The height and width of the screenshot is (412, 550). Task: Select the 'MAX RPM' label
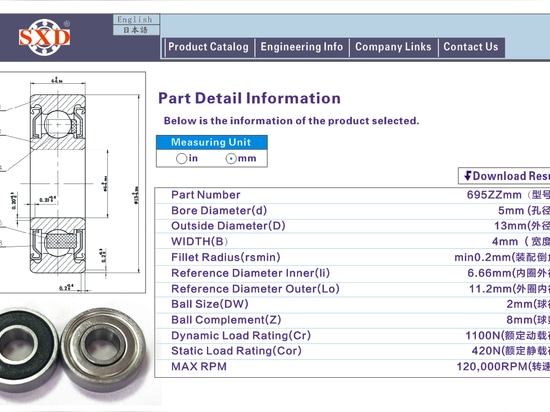point(199,367)
